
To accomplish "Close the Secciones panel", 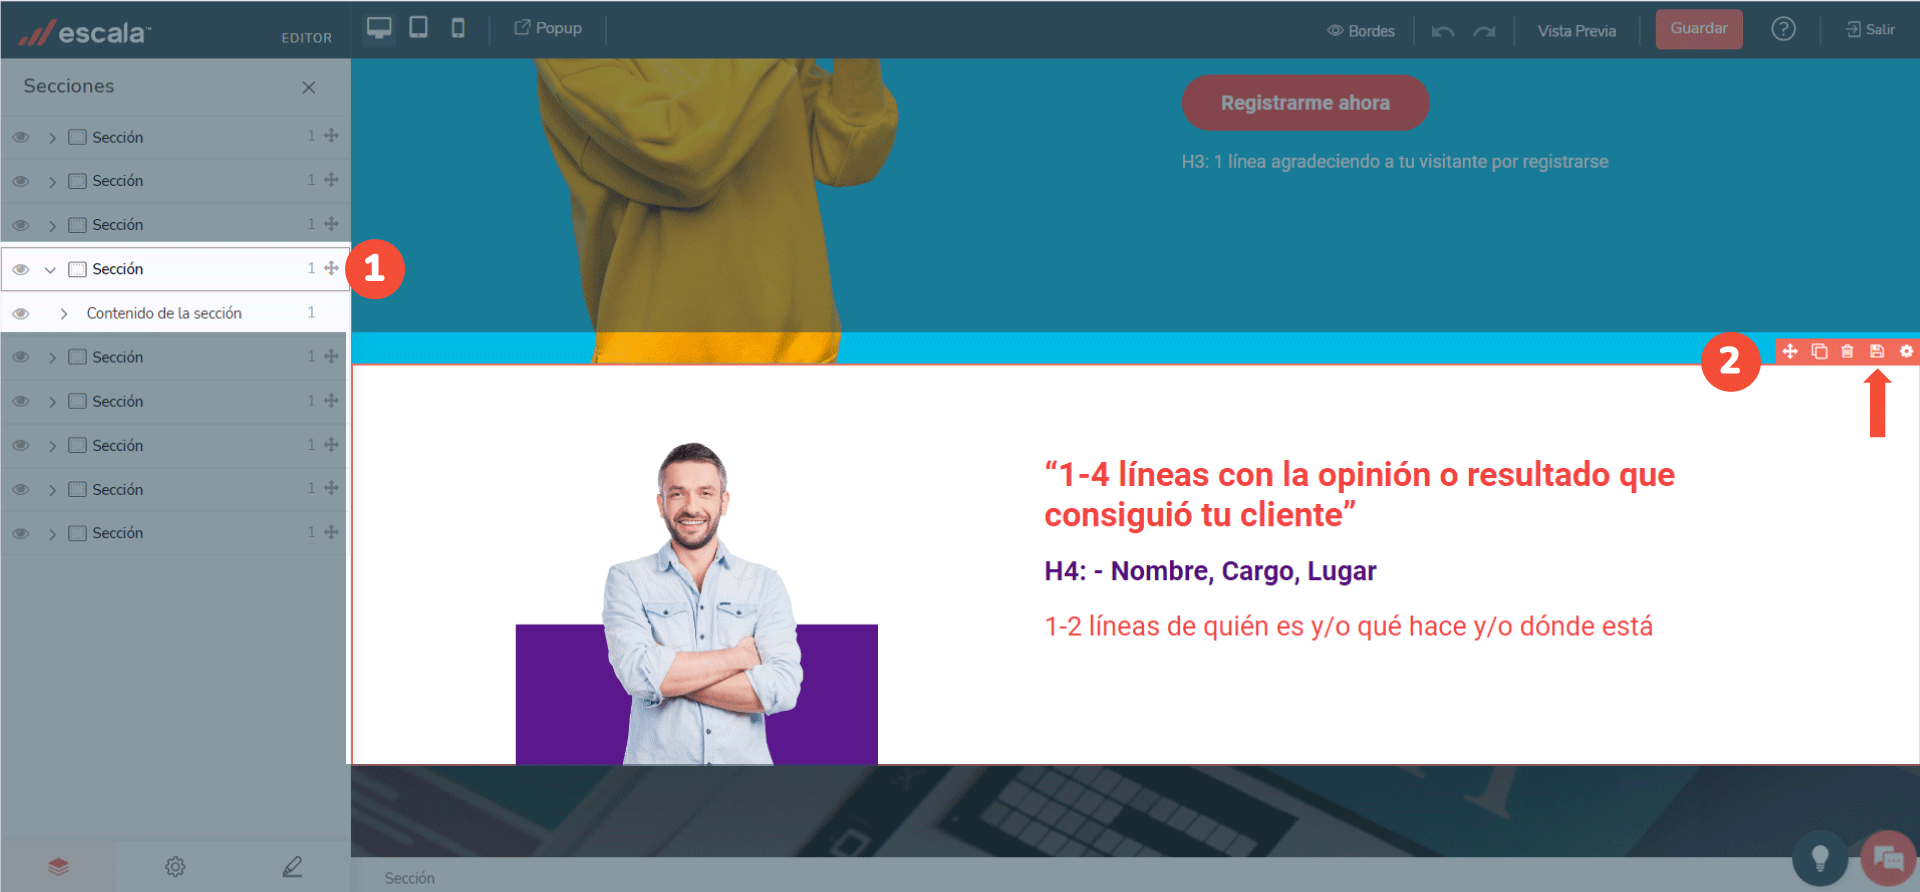I will pyautogui.click(x=309, y=87).
